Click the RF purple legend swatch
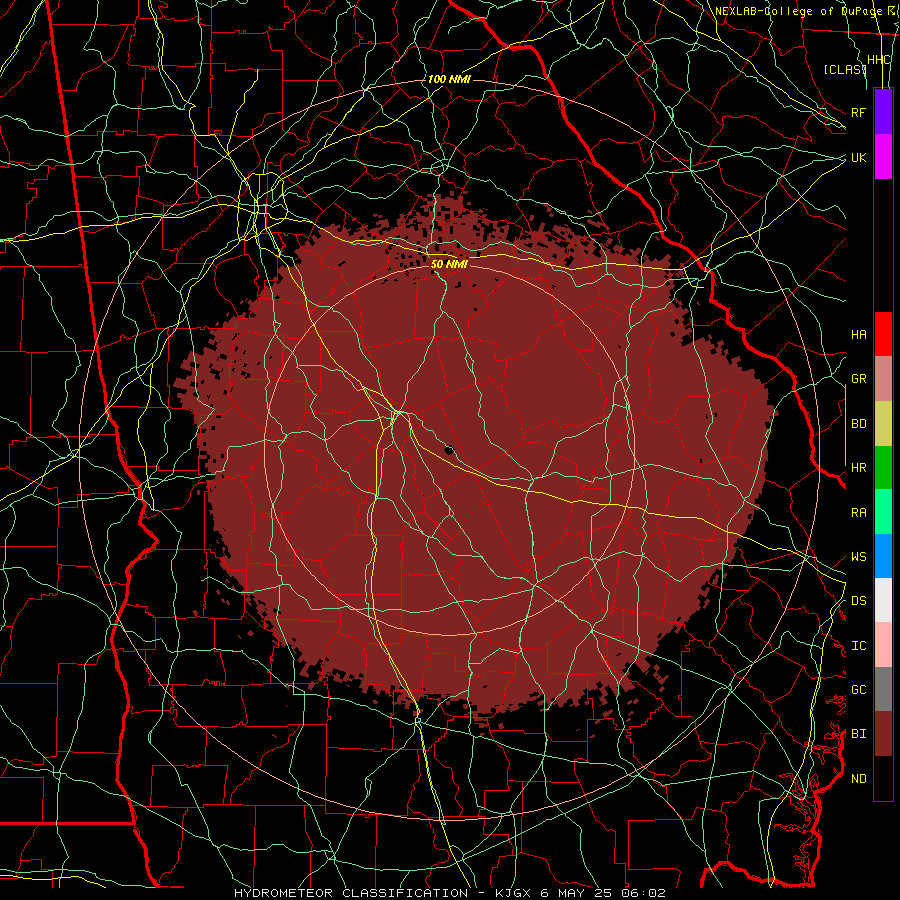Screen dimensions: 900x900 click(x=883, y=111)
